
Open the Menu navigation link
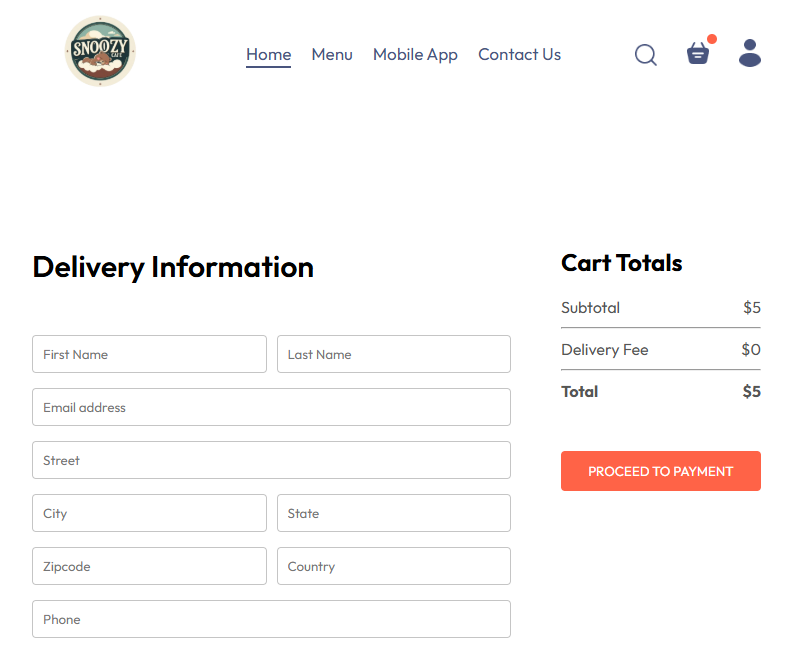tap(332, 55)
